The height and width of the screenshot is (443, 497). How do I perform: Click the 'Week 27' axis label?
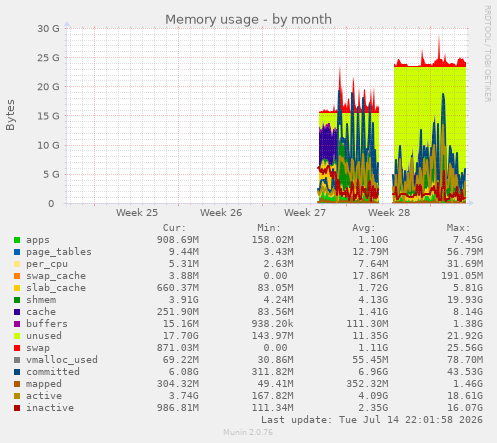pyautogui.click(x=305, y=213)
